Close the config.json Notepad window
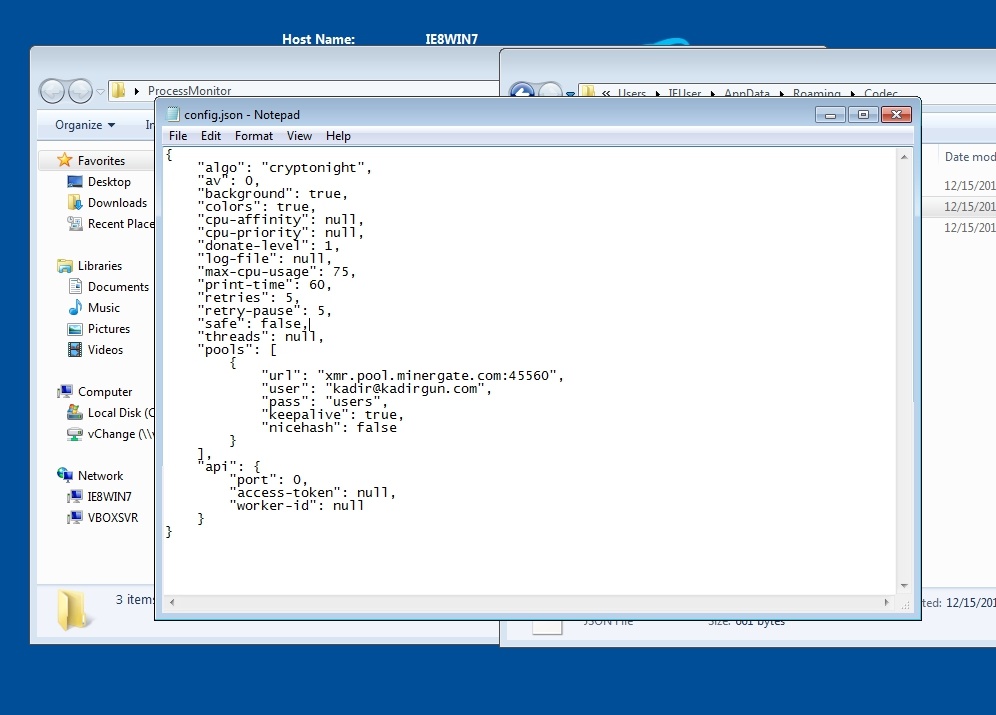Viewport: 996px width, 715px height. click(x=896, y=114)
